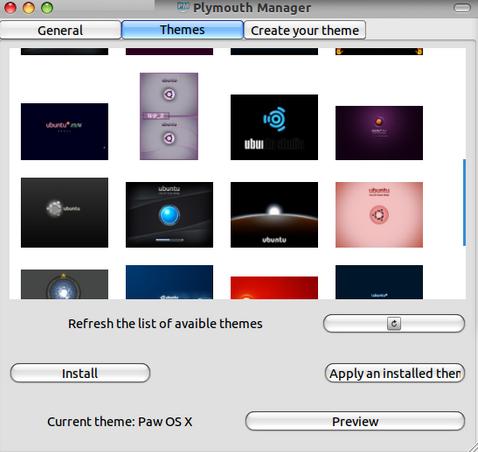Click the theme list vertical scrollbar
Viewport: 478px width, 452px height.
tap(464, 203)
